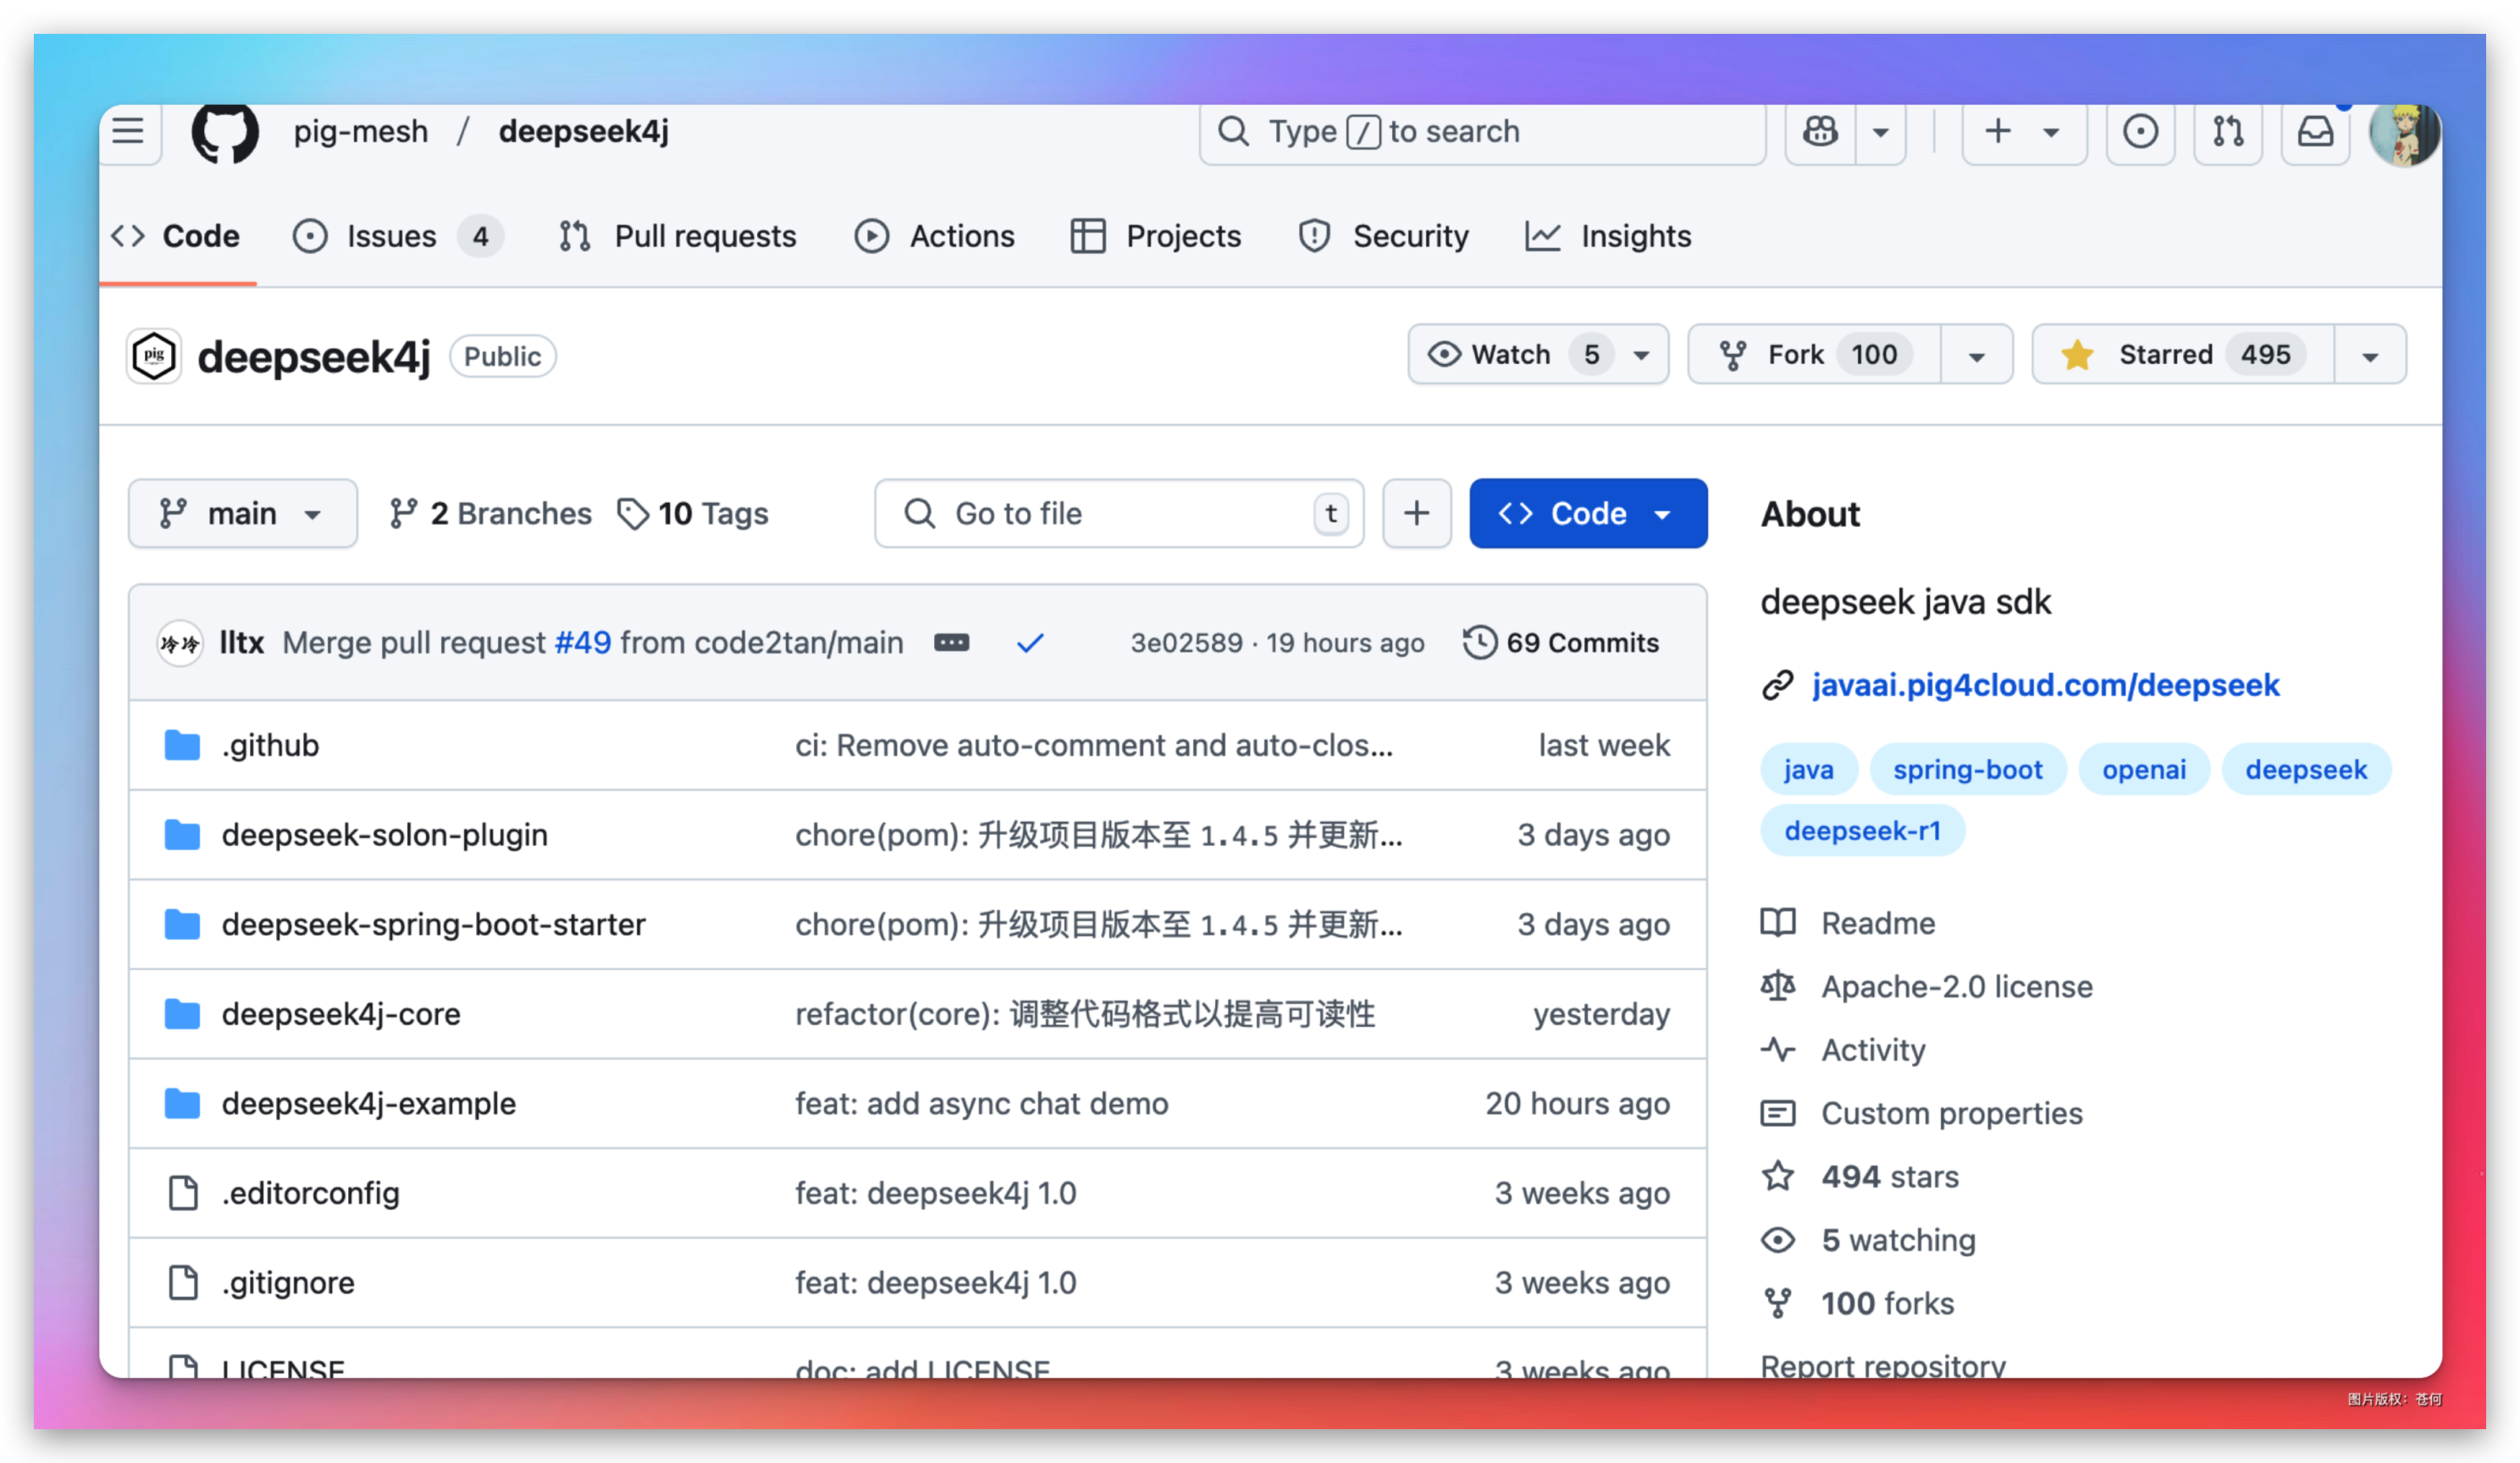The width and height of the screenshot is (2520, 1463).
Task: Open the main branch dropdown
Action: click(242, 513)
